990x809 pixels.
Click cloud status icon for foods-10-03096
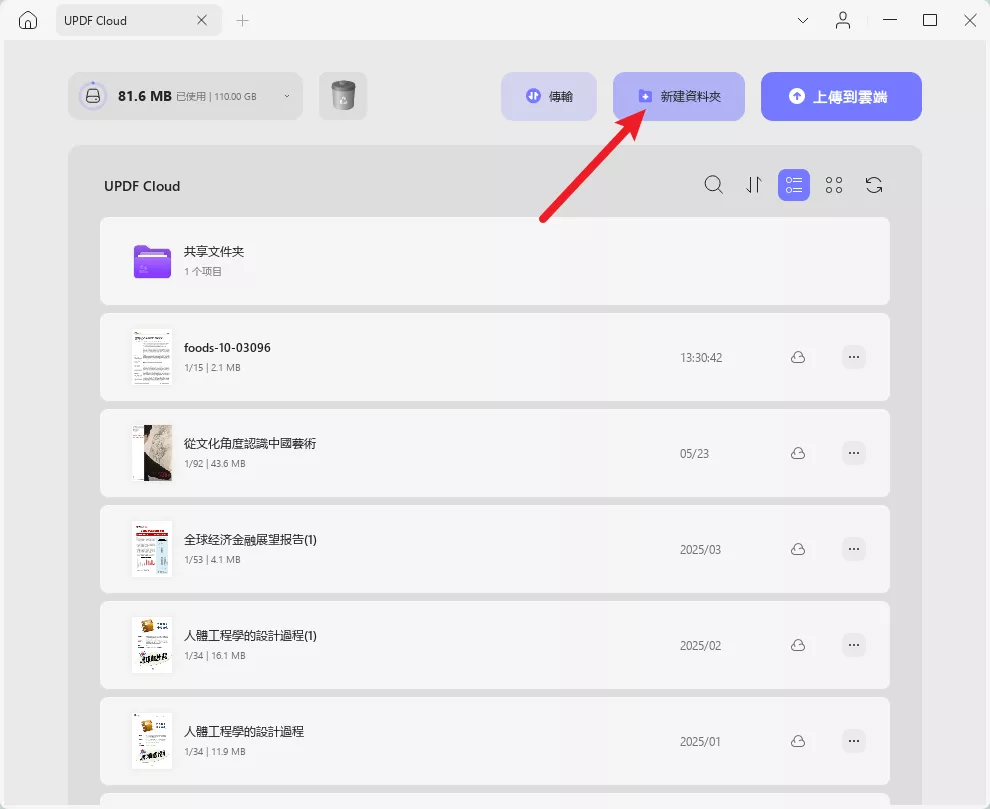798,357
